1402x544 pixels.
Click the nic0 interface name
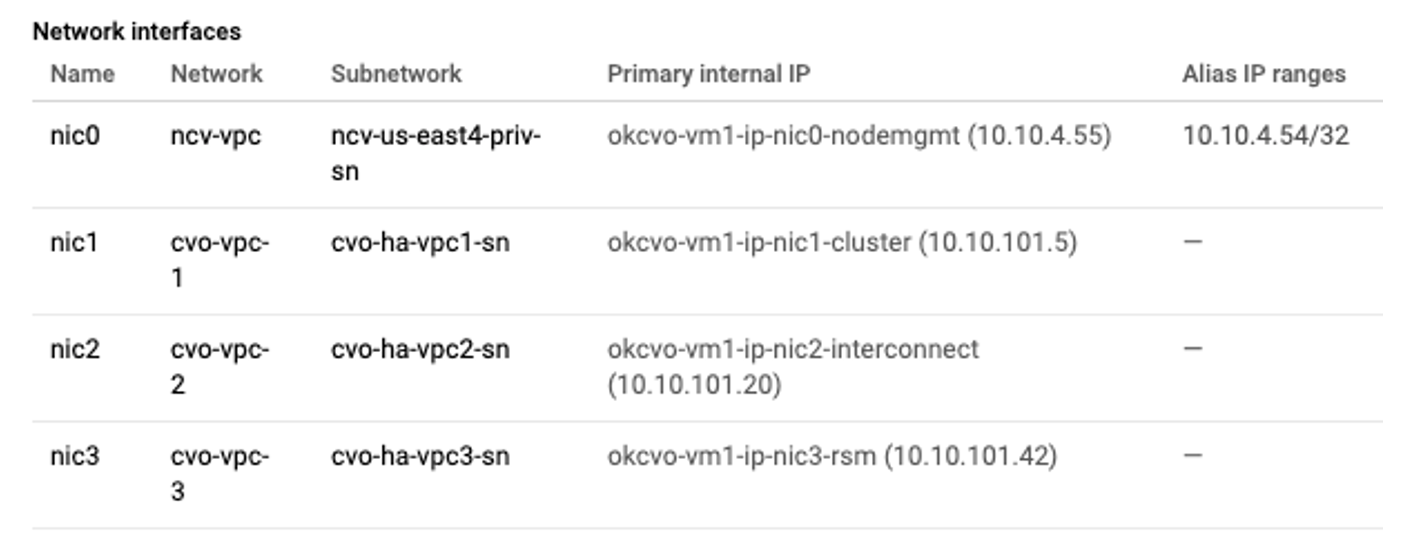coord(75,135)
